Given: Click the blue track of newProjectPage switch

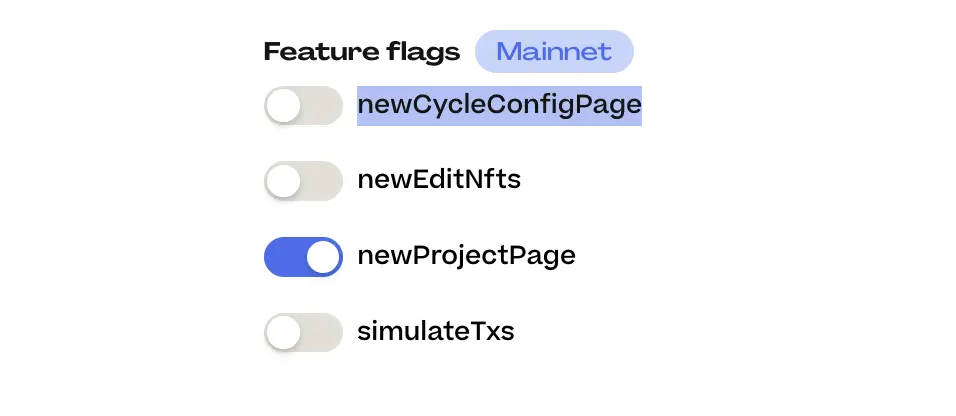Looking at the screenshot, I should click(x=284, y=257).
